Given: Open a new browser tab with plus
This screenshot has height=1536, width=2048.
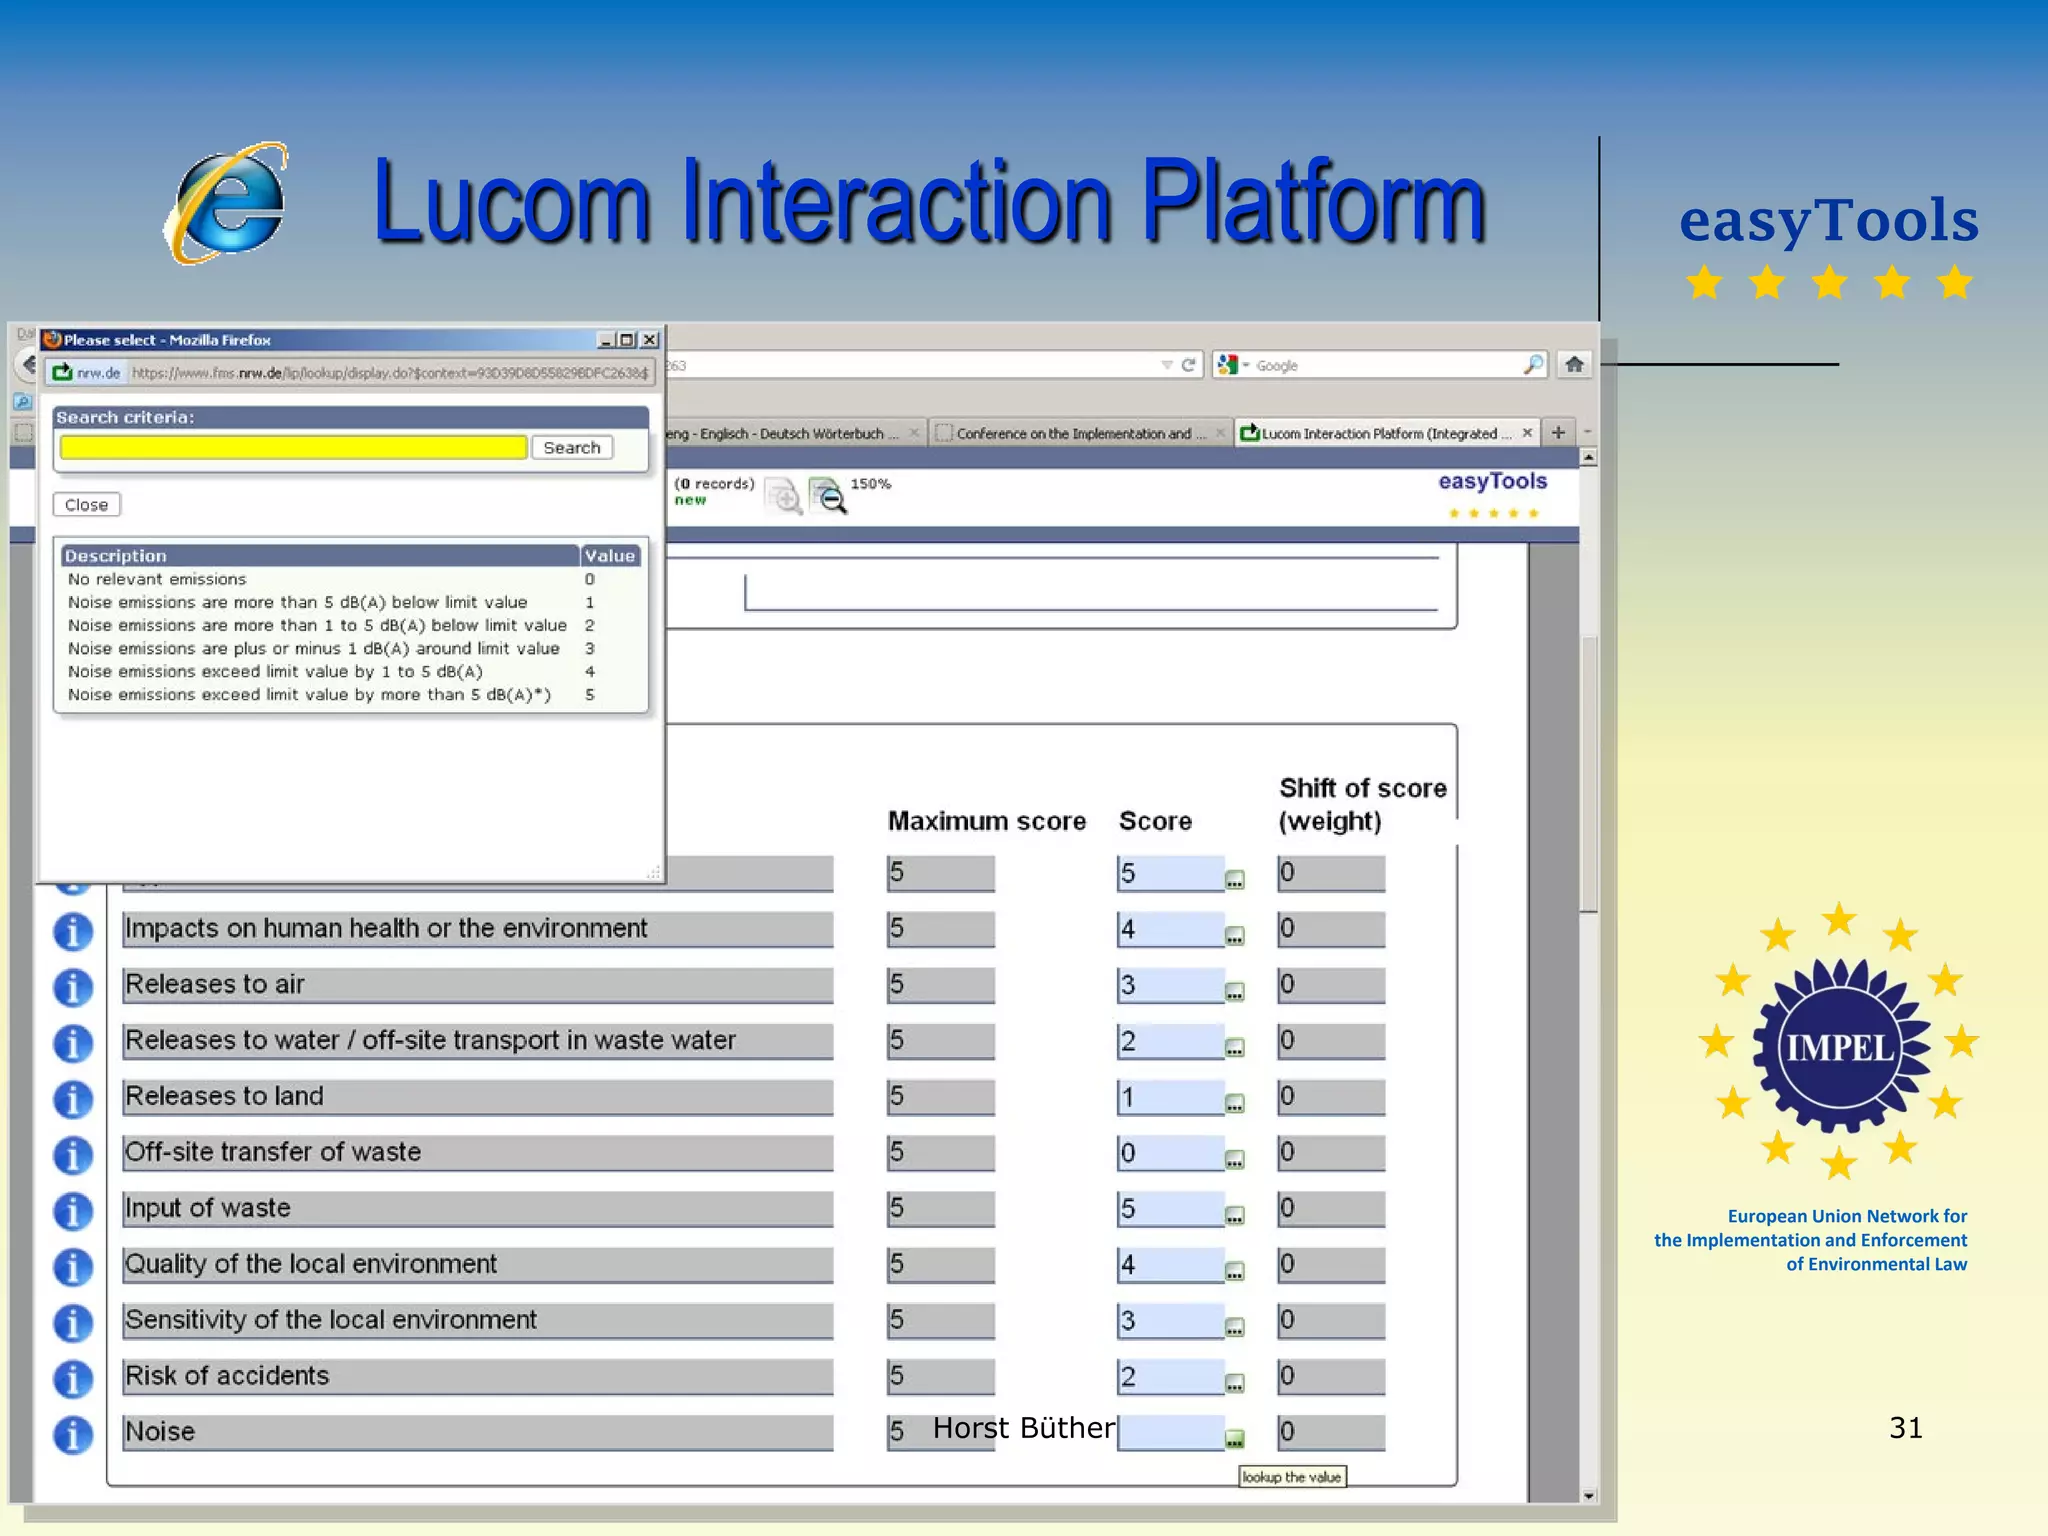Looking at the screenshot, I should coord(1558,433).
